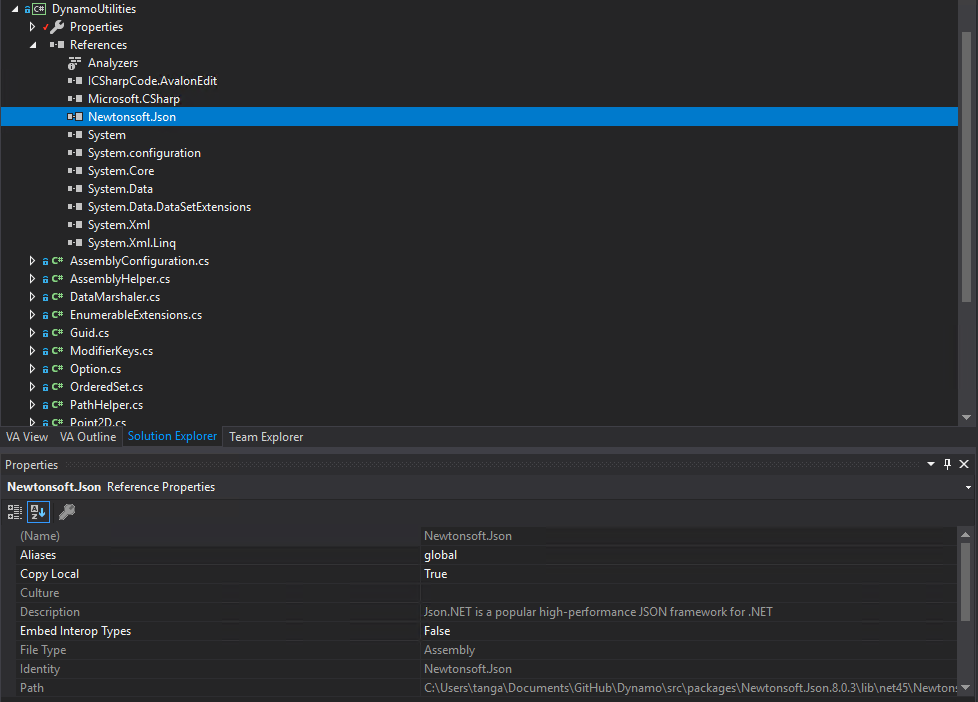Switch to Categorized view in Properties pane
The height and width of the screenshot is (702, 978).
[14, 511]
